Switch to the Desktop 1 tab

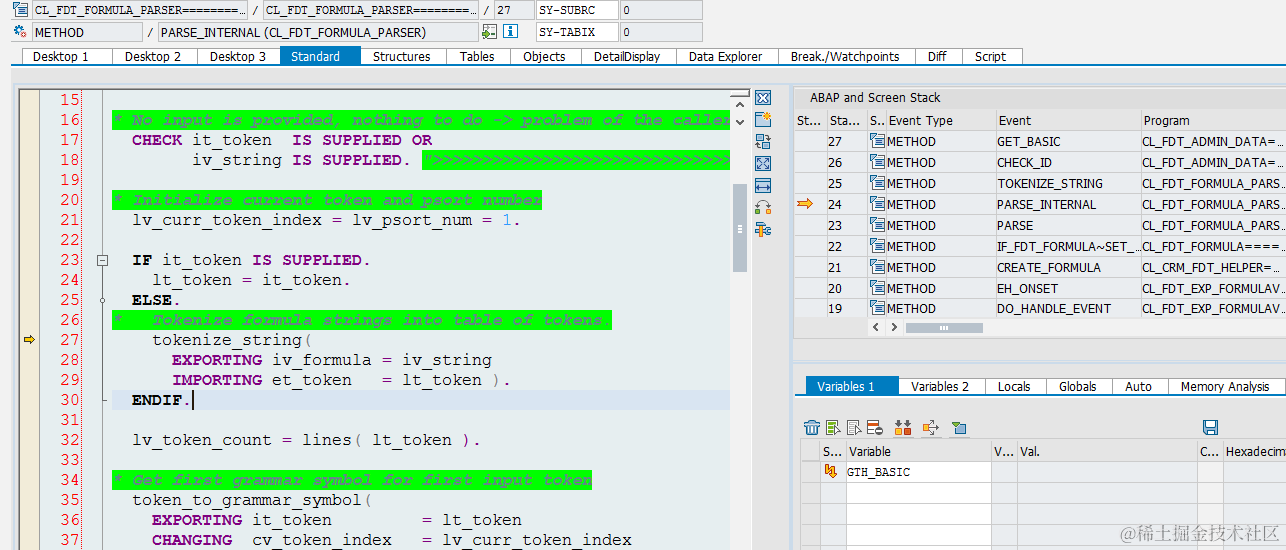coord(60,56)
